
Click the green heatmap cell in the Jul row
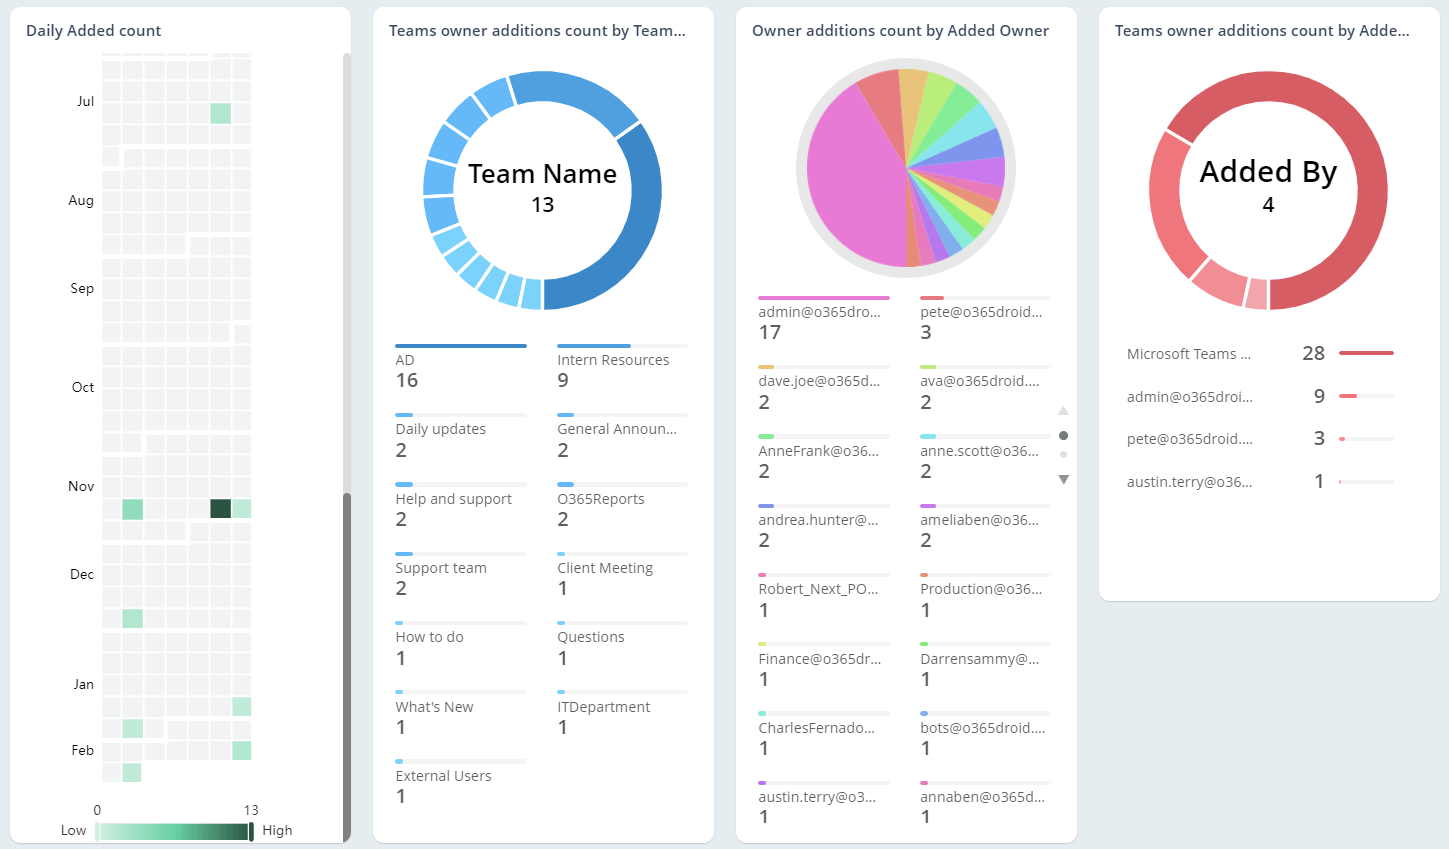coord(220,113)
